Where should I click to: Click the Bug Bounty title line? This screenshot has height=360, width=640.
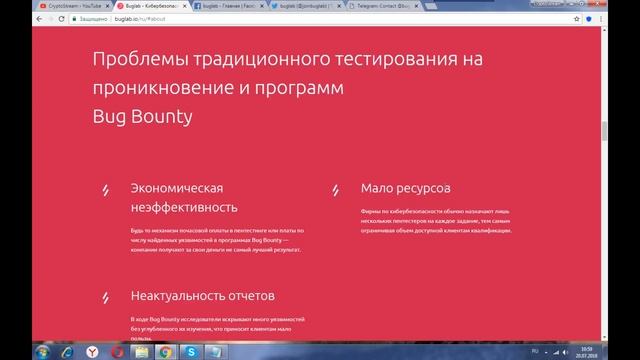tap(142, 117)
